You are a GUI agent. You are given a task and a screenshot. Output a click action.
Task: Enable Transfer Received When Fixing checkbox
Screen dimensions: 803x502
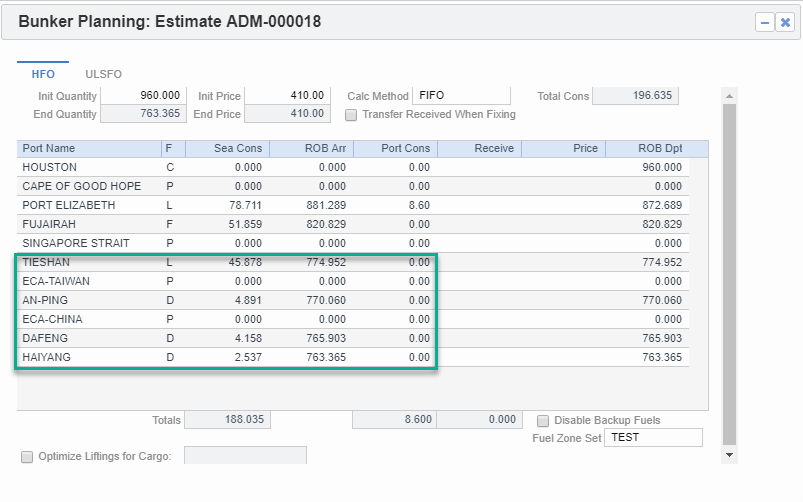tap(352, 115)
